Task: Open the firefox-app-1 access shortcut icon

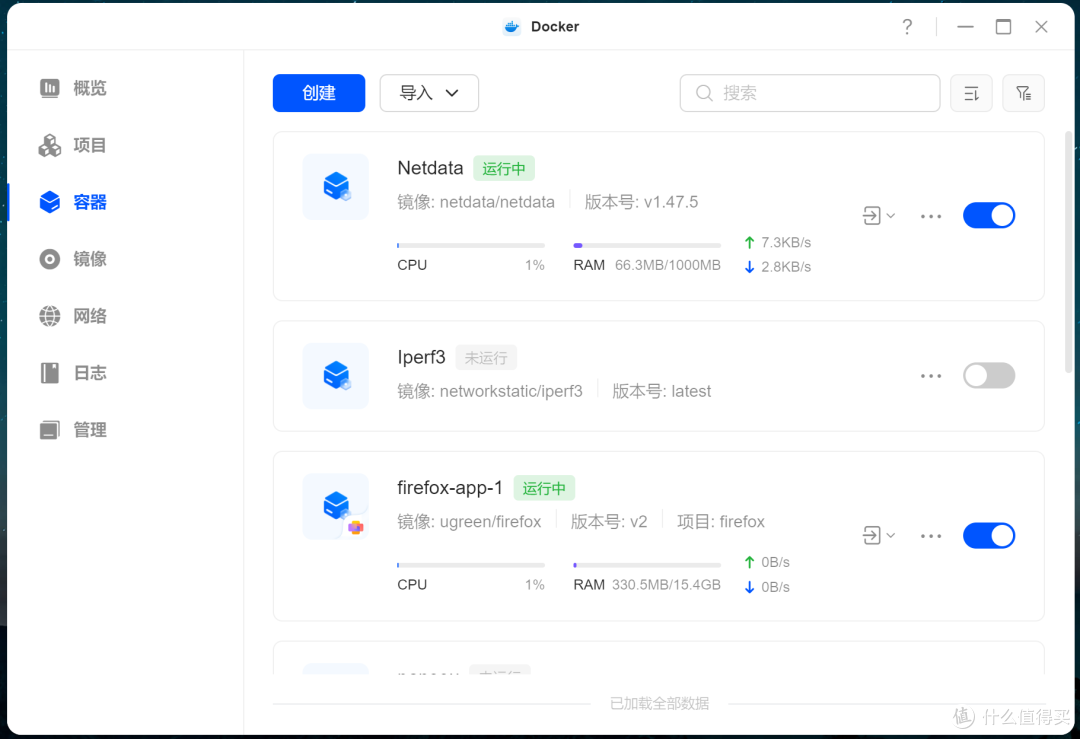Action: 871,535
